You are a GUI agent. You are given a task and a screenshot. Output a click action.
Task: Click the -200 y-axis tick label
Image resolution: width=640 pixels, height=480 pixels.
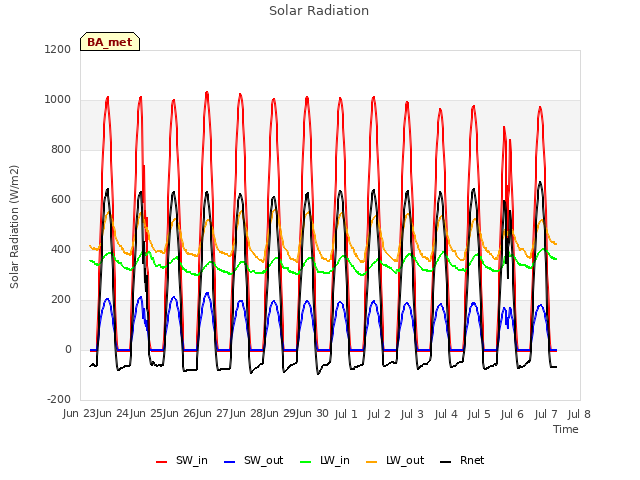click(x=59, y=399)
